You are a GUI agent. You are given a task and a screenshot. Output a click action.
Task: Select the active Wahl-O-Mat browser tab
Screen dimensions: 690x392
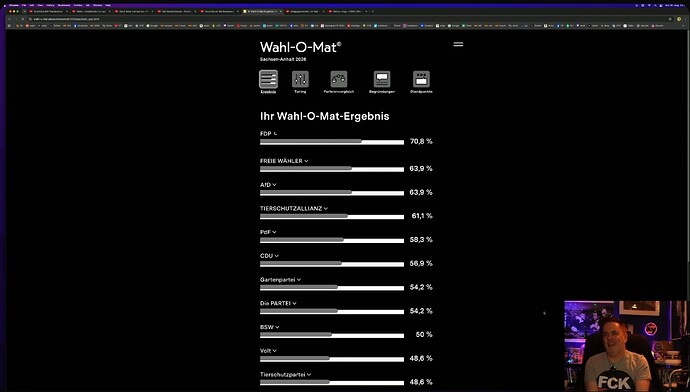[x=263, y=11]
